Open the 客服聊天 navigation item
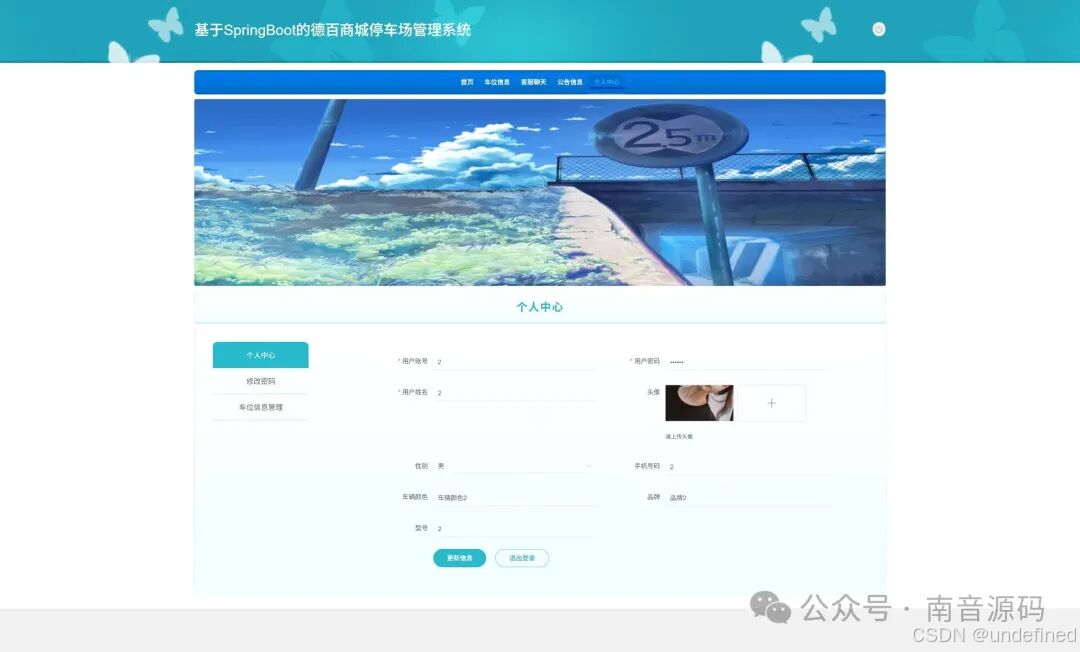This screenshot has width=1080, height=652. click(x=533, y=82)
